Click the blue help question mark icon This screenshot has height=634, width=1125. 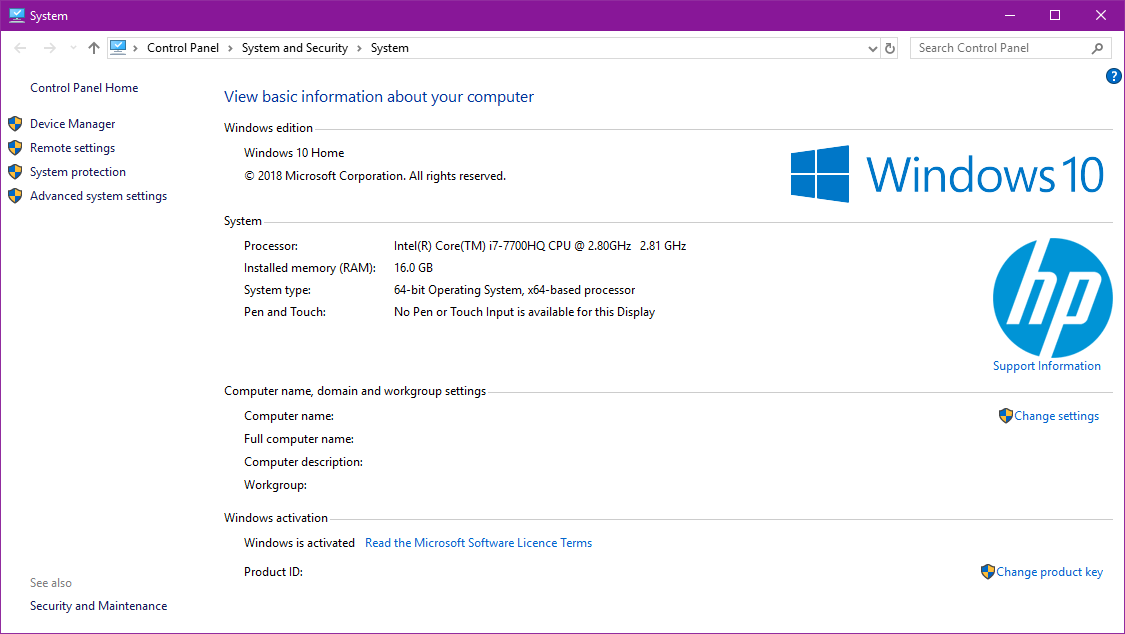[x=1113, y=76]
